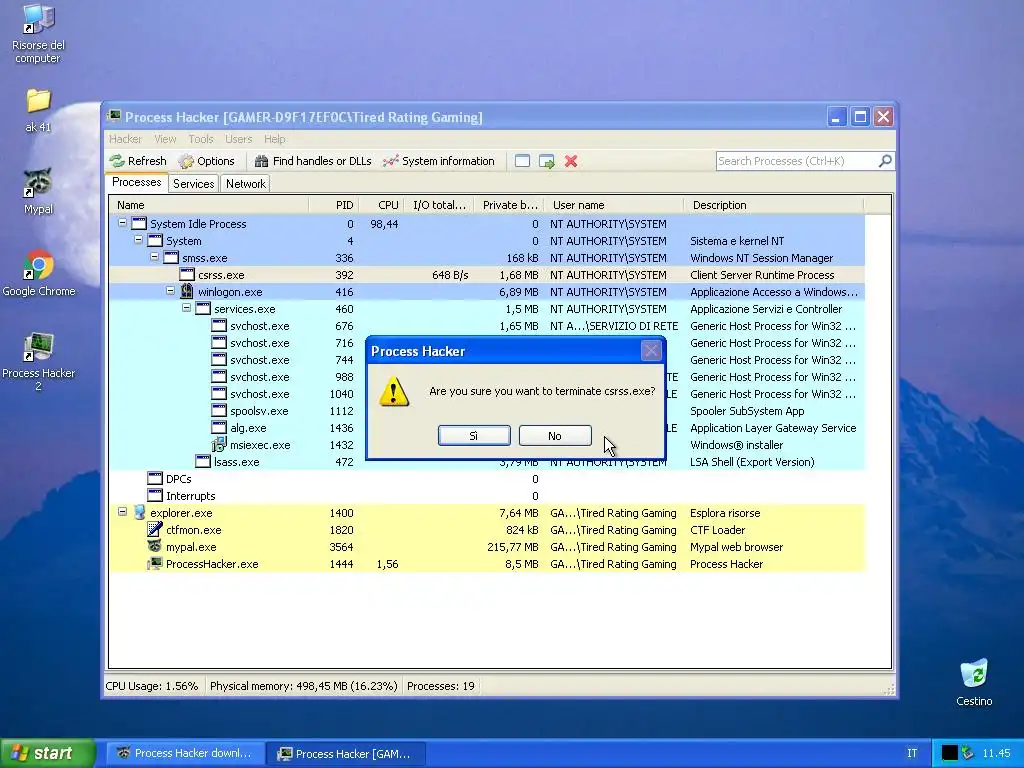The height and width of the screenshot is (768, 1024).
Task: Click the explorer.exe process icon
Action: tap(139, 513)
